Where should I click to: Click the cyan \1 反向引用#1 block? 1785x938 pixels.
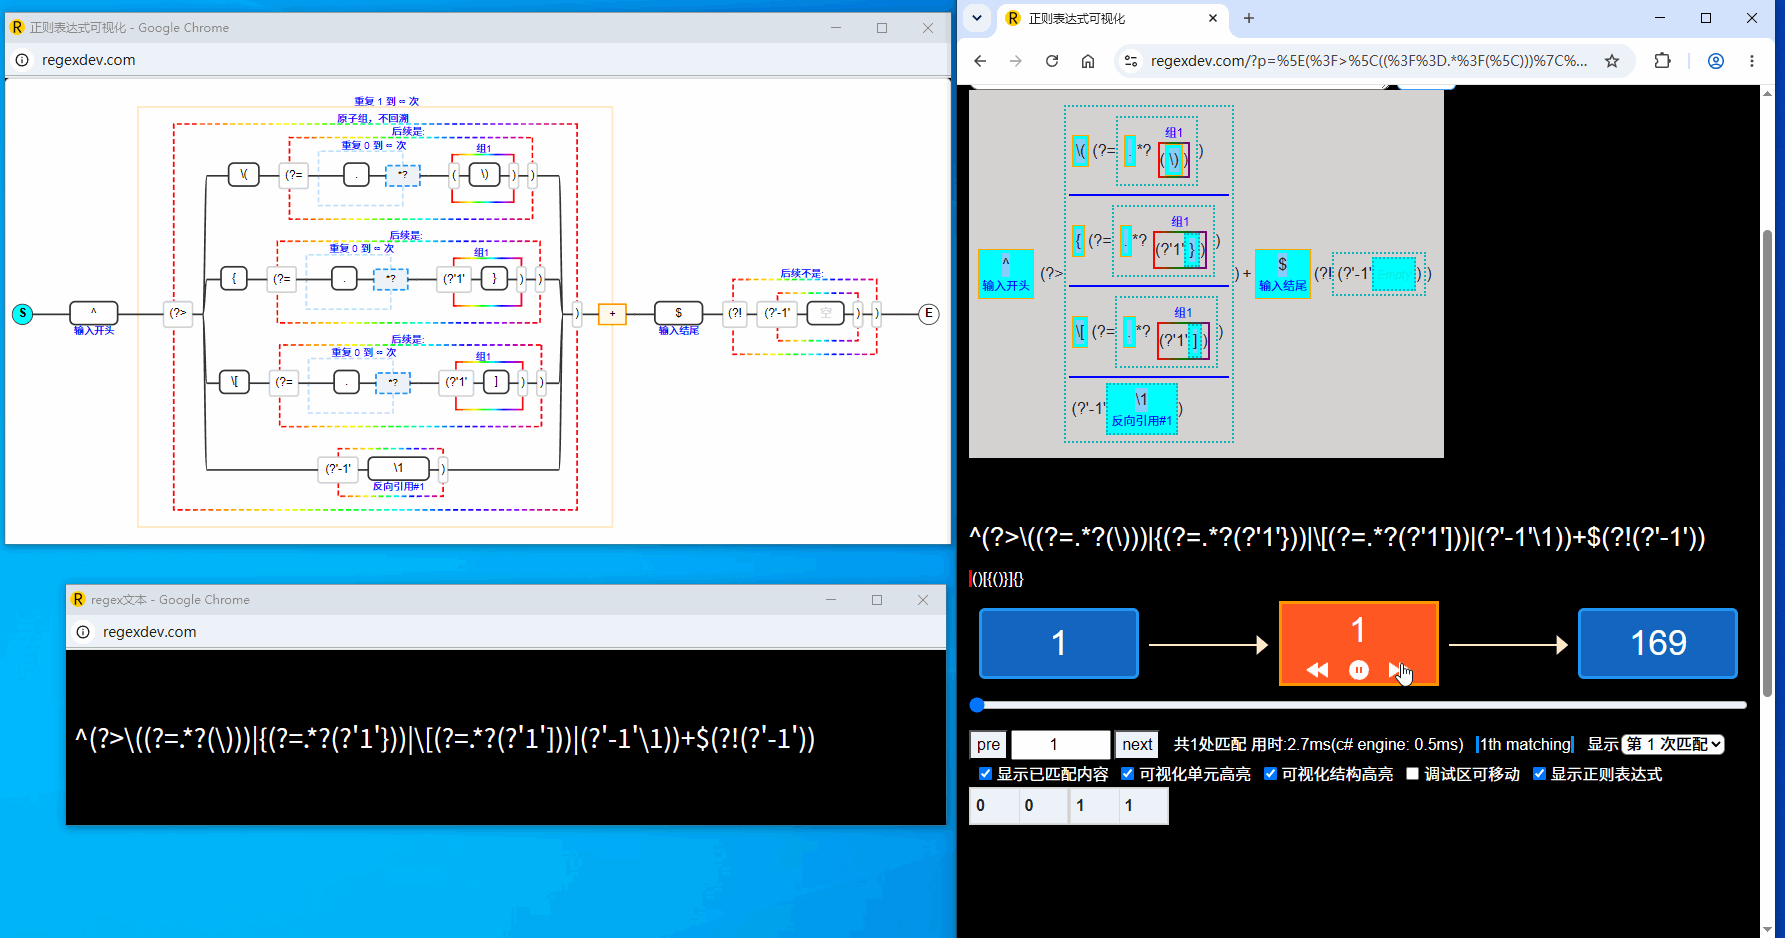1141,409
